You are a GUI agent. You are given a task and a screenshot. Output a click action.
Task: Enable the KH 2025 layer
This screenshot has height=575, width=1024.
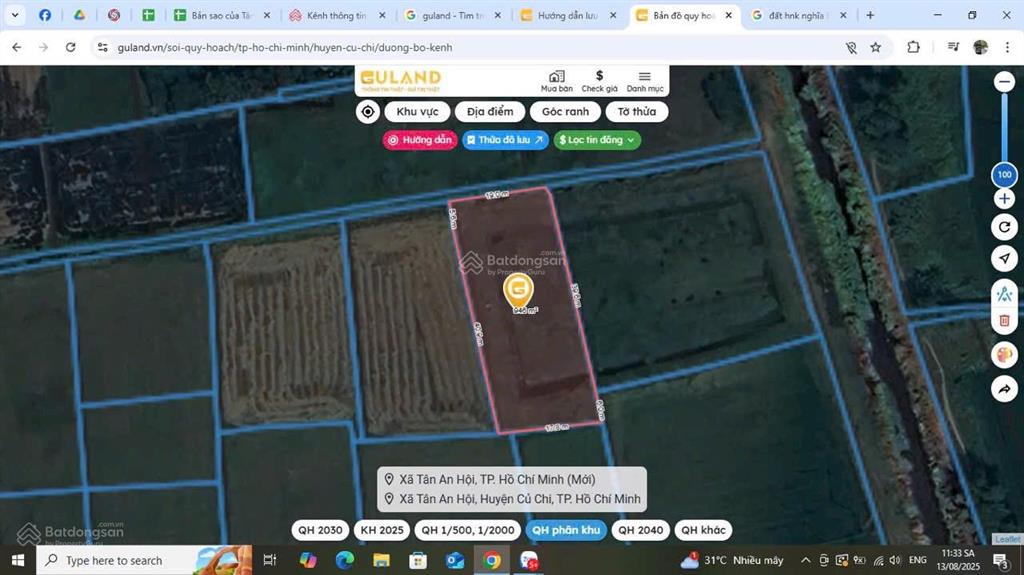(381, 530)
